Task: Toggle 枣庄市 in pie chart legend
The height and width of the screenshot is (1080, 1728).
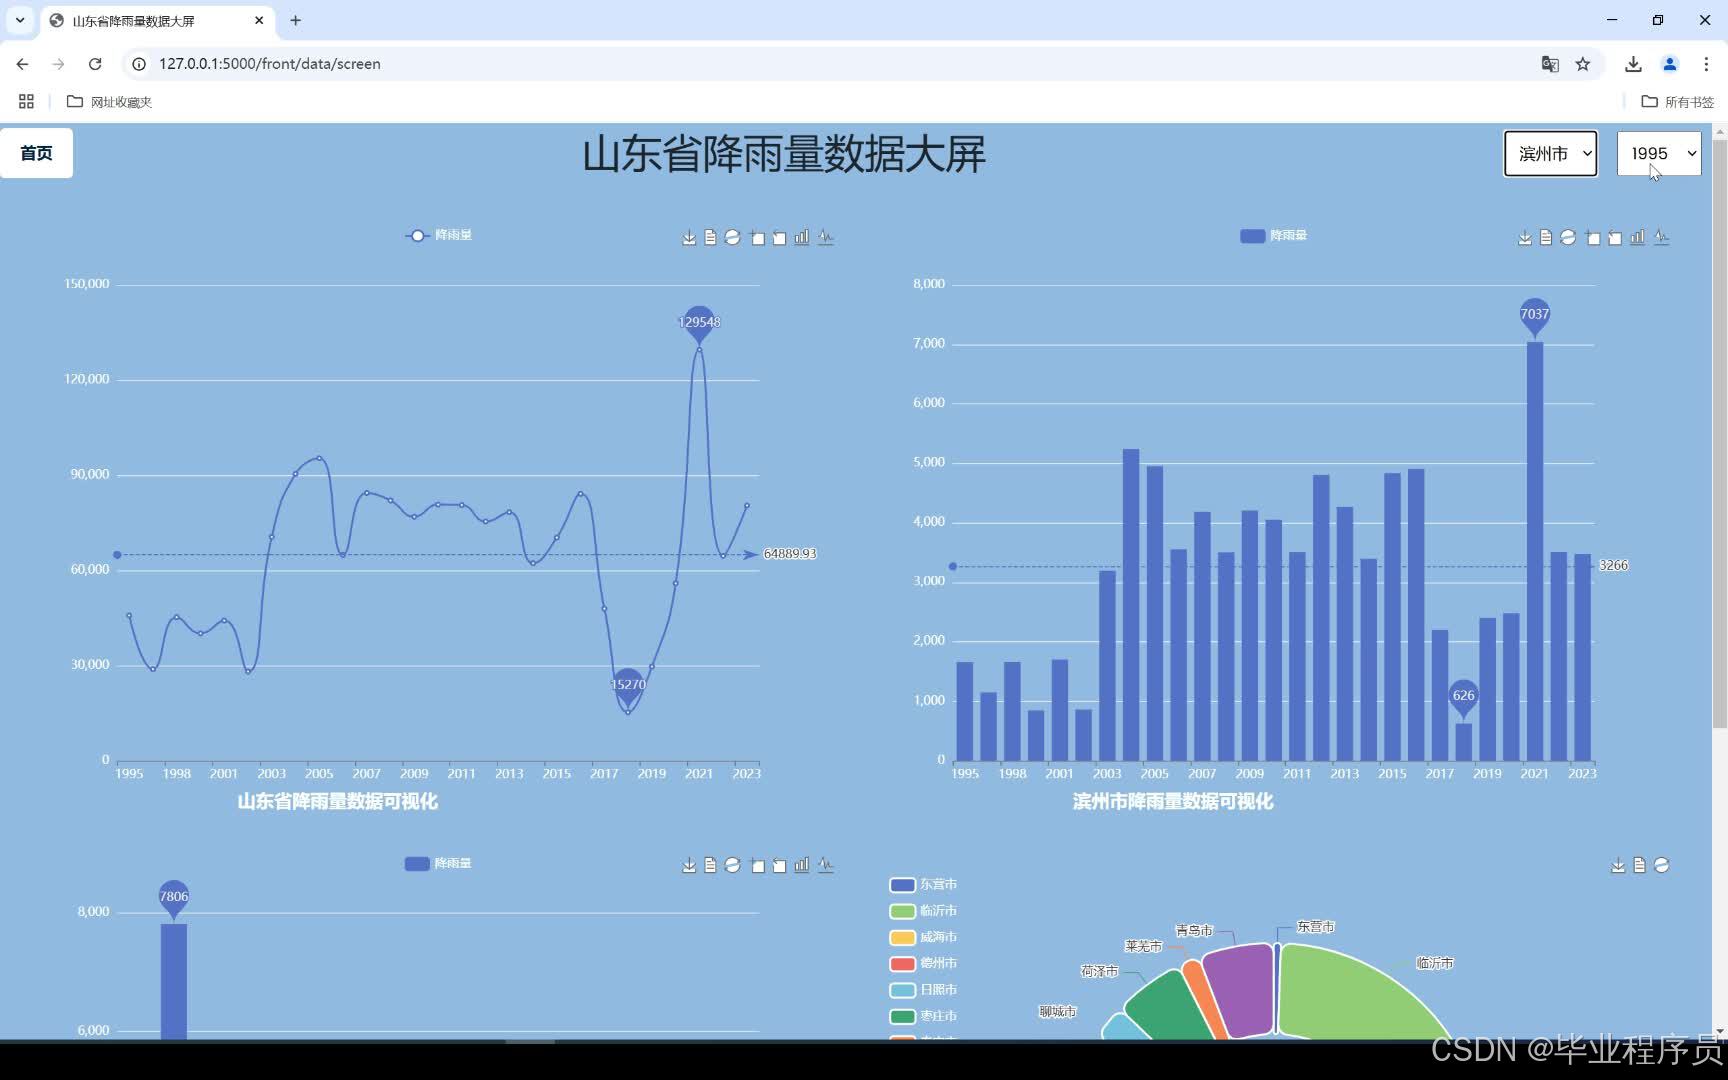Action: coord(923,1016)
